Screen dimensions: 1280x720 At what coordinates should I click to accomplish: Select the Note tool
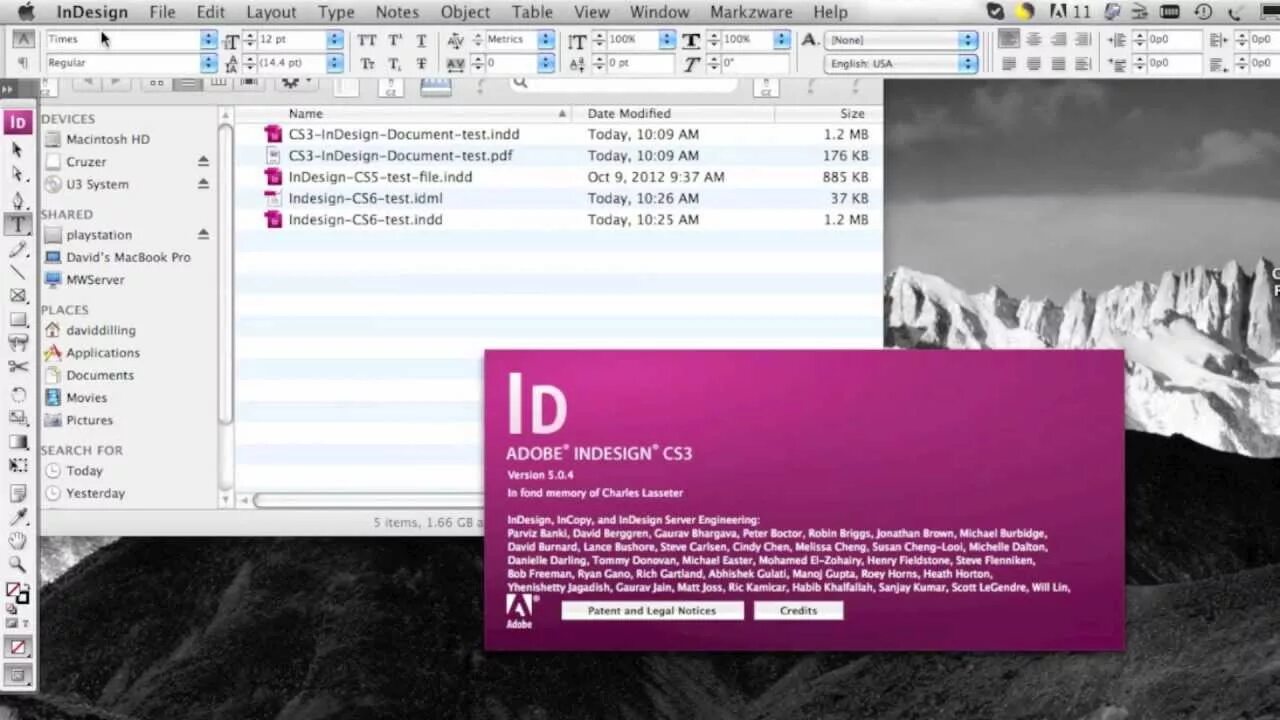point(17,493)
